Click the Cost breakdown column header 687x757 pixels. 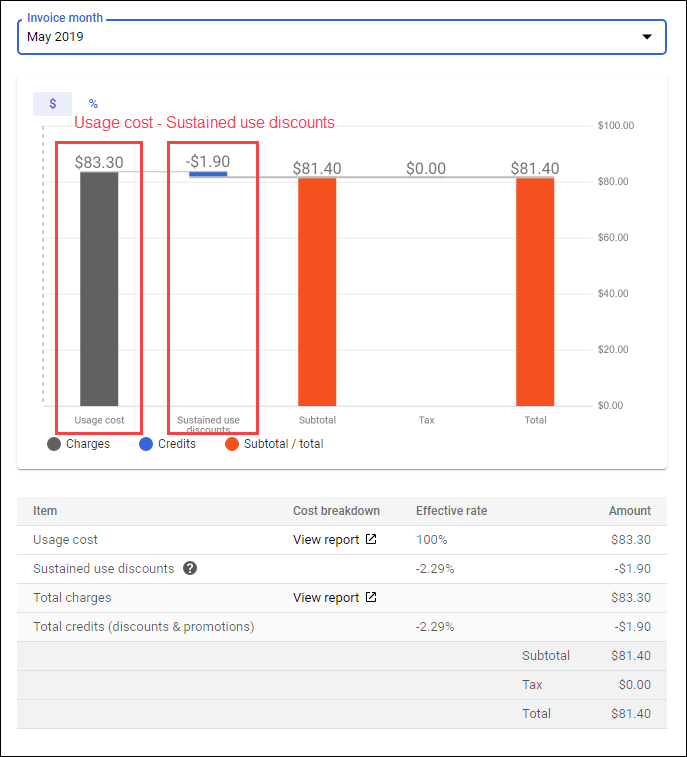pos(336,511)
